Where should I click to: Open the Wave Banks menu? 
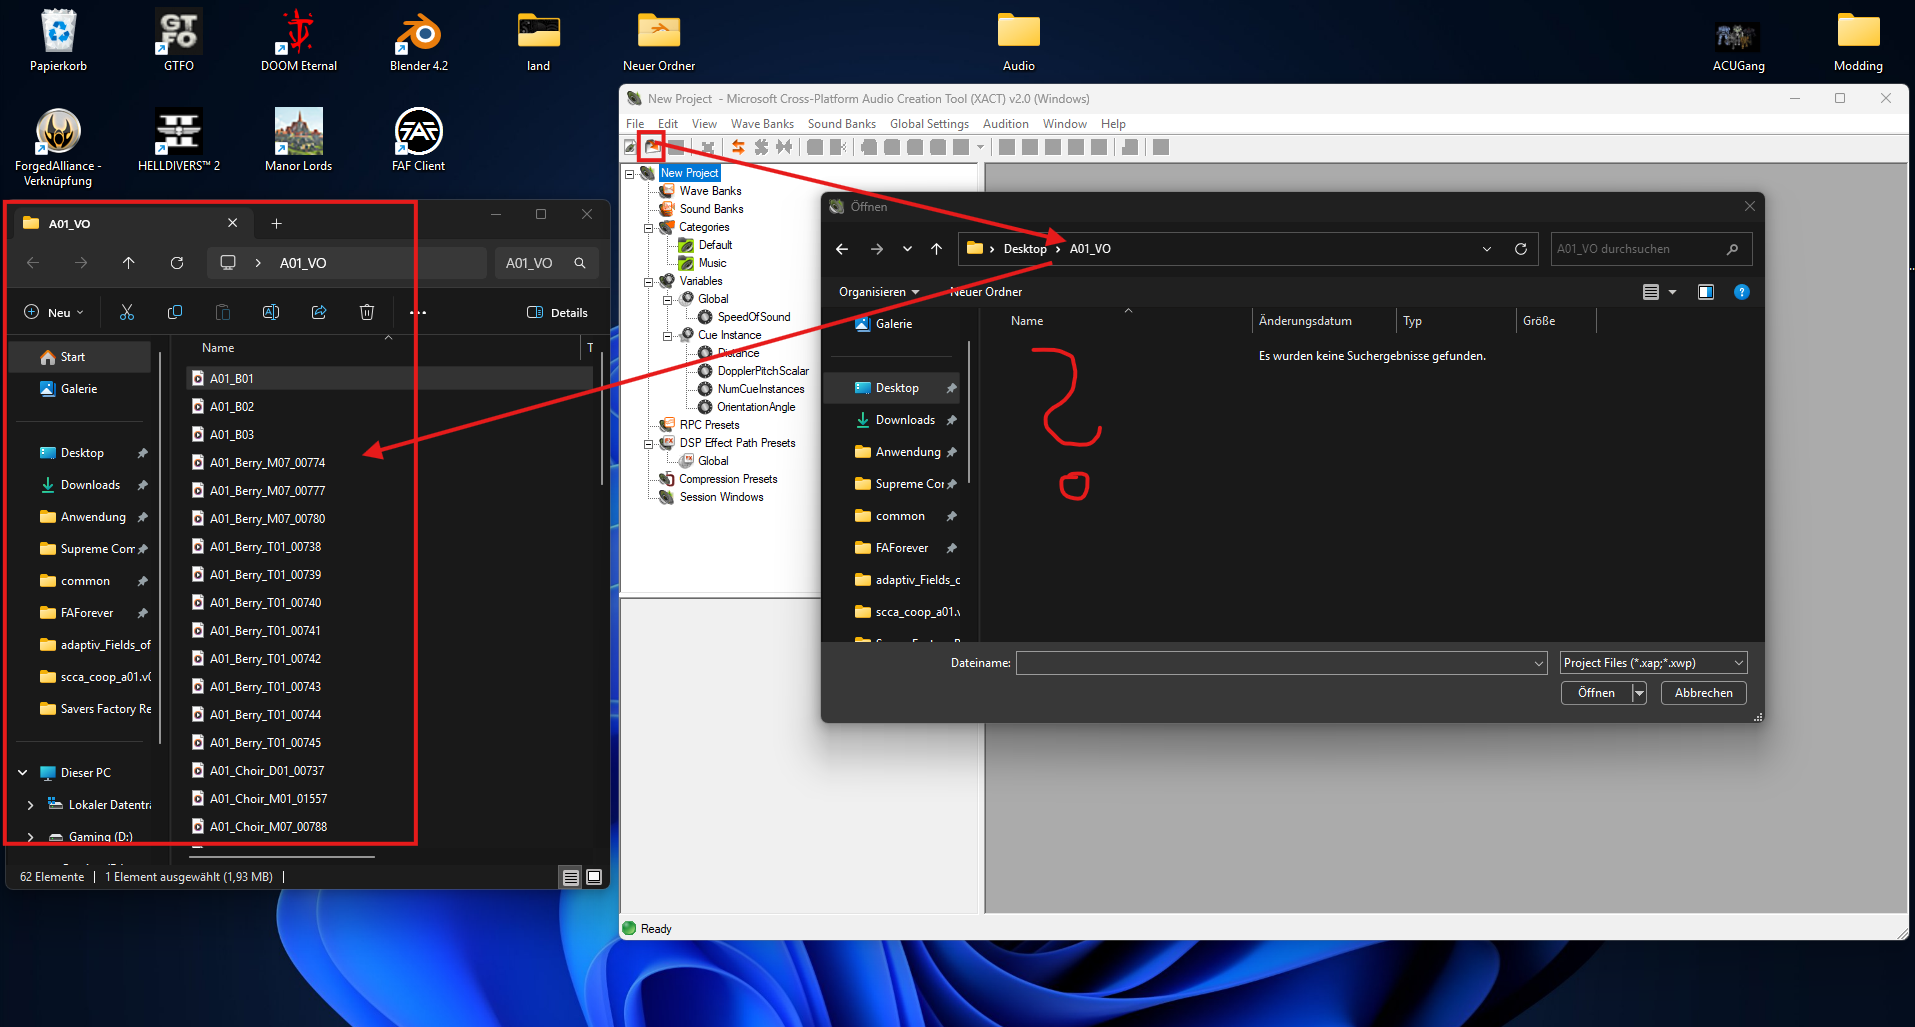[762, 124]
